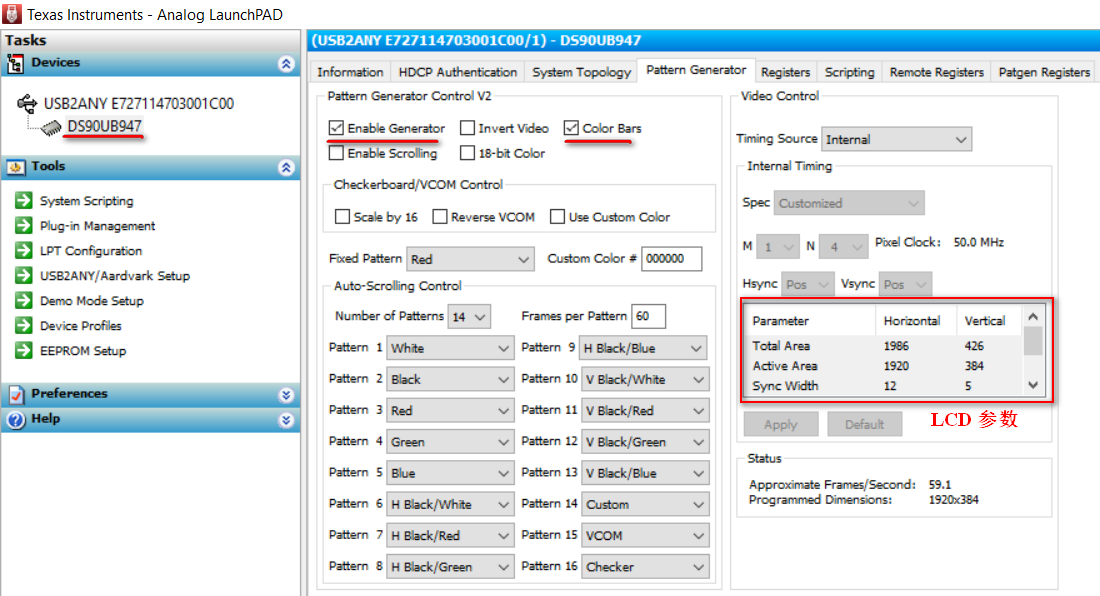Enable the Invert Video option
Image resolution: width=1100 pixels, height=596 pixels.
pyautogui.click(x=467, y=129)
